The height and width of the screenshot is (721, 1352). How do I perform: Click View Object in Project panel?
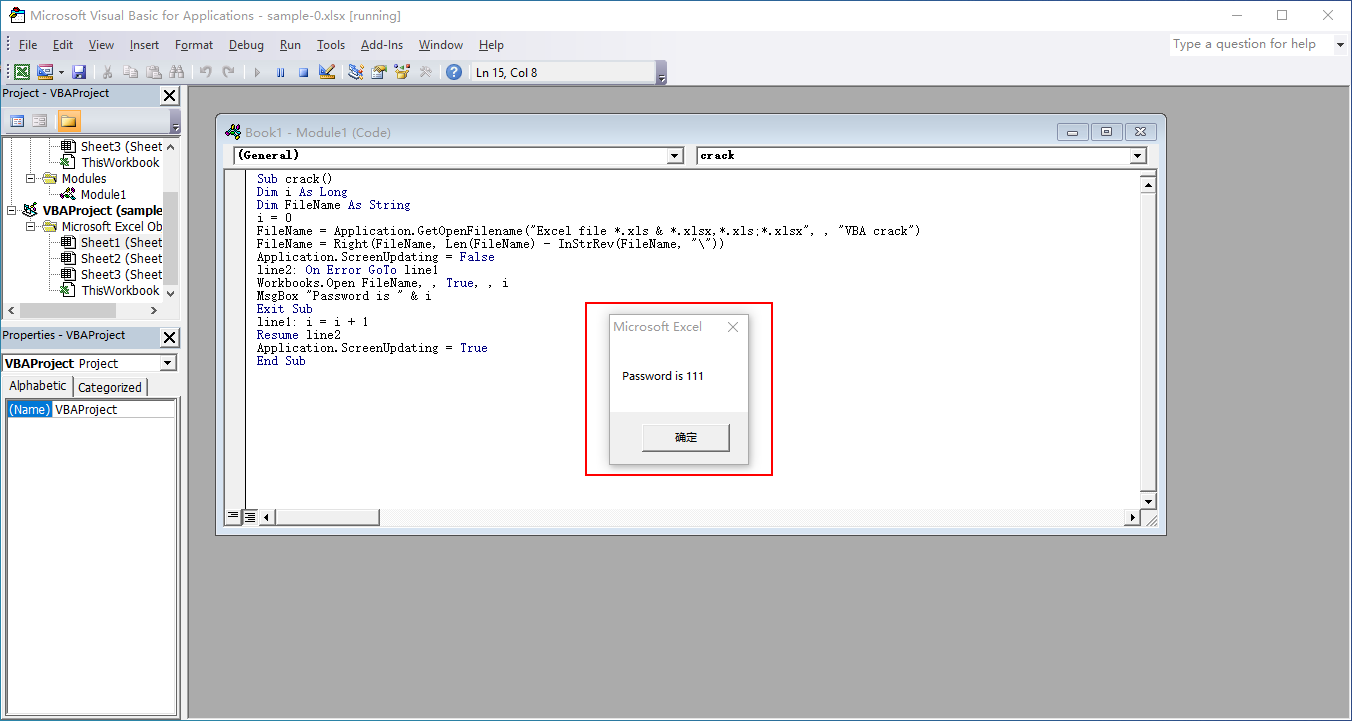pyautogui.click(x=40, y=121)
